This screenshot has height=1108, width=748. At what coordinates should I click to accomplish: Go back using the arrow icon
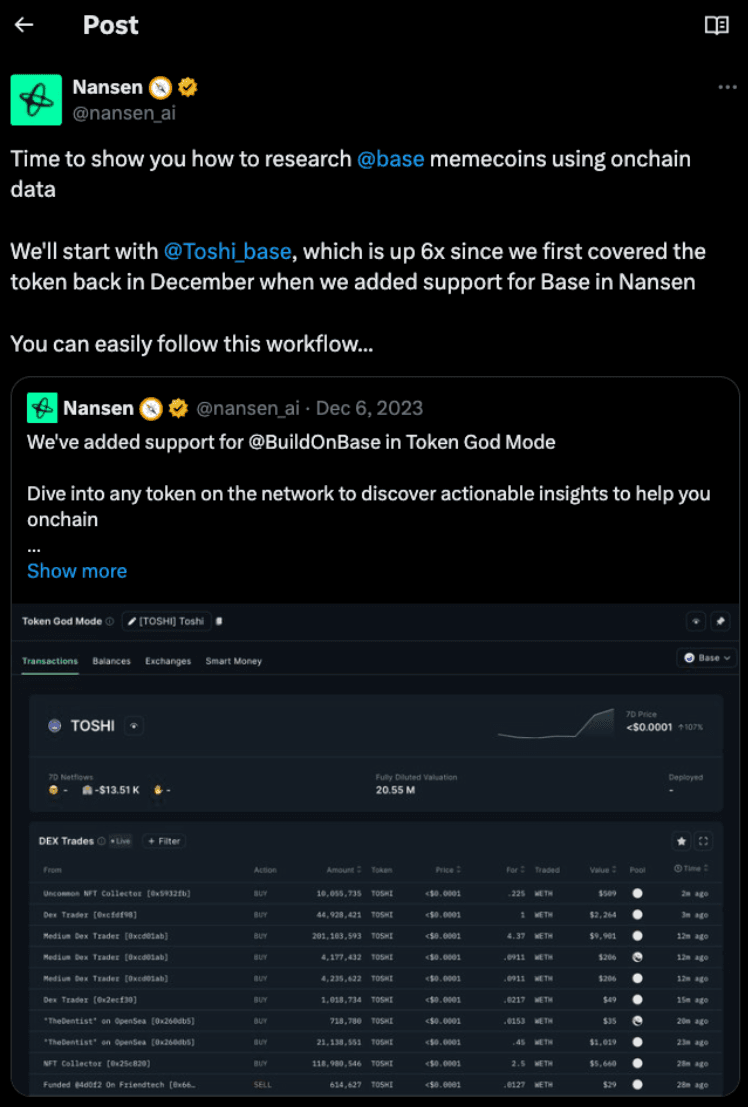pos(24,25)
